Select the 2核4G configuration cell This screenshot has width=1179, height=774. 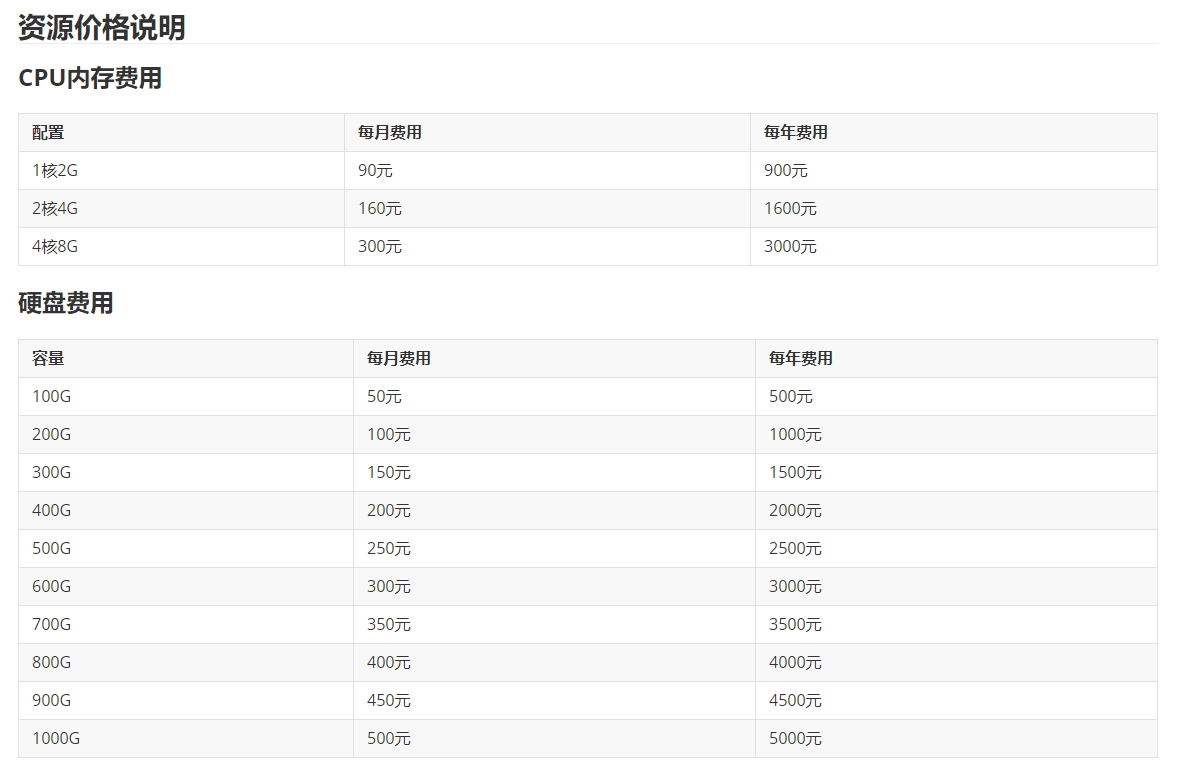pos(55,209)
